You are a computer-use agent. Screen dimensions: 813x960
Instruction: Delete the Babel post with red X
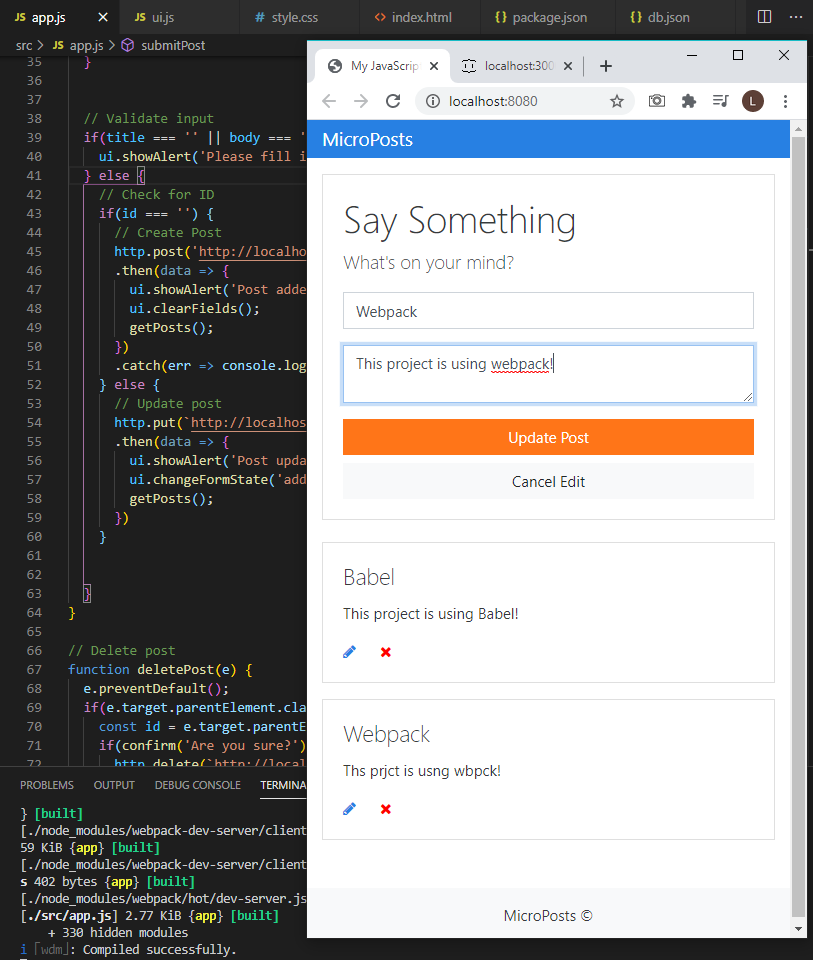coord(386,652)
